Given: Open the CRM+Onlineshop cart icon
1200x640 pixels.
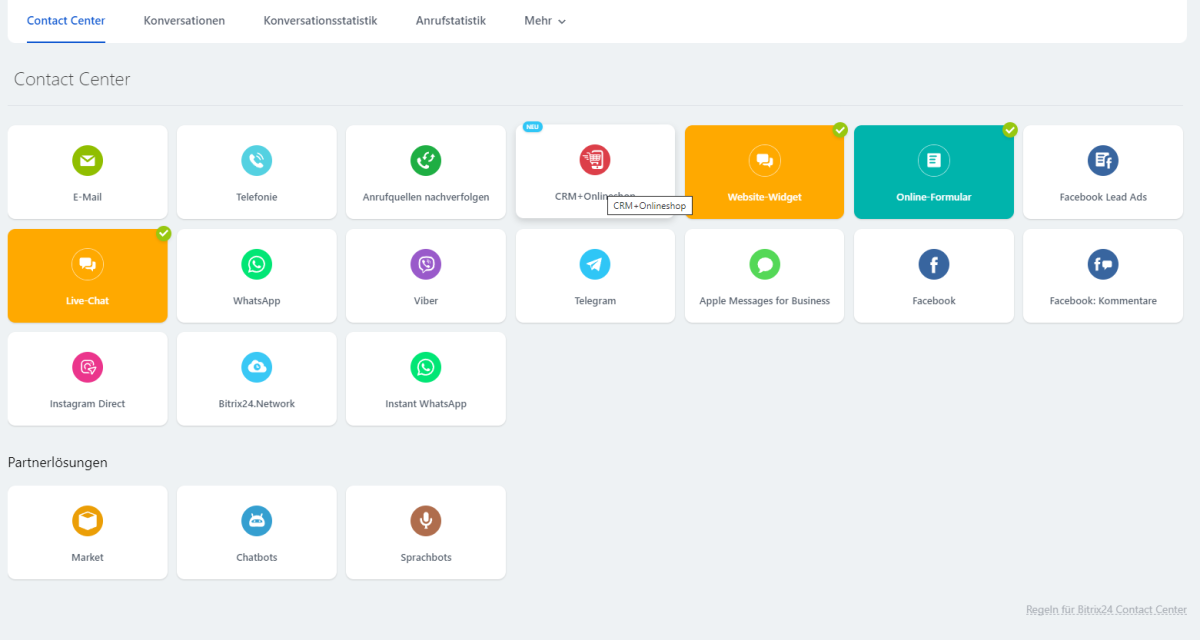Looking at the screenshot, I should 595,160.
